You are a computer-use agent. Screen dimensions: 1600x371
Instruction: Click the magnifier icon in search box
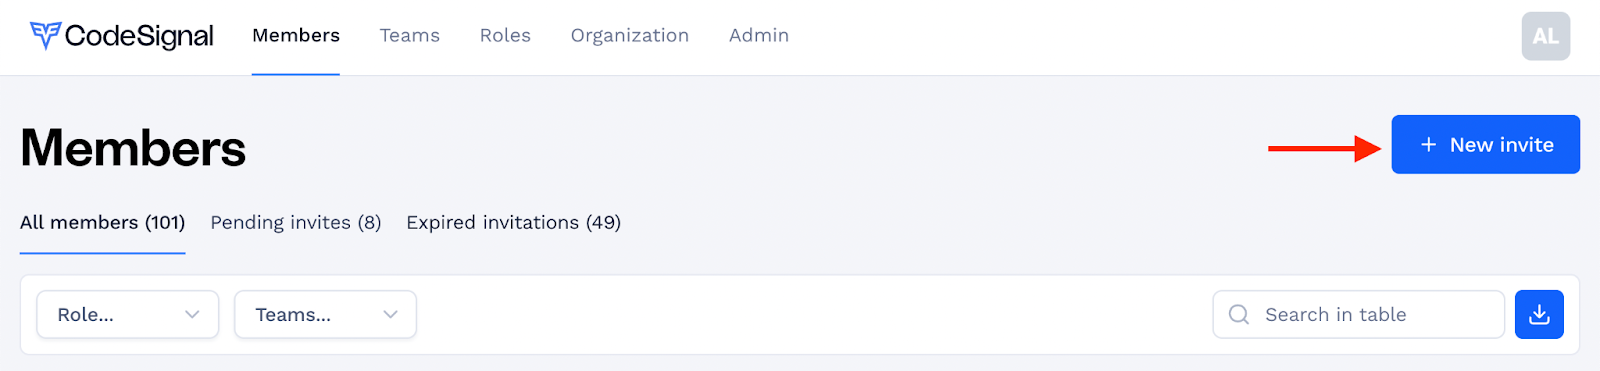point(1239,314)
